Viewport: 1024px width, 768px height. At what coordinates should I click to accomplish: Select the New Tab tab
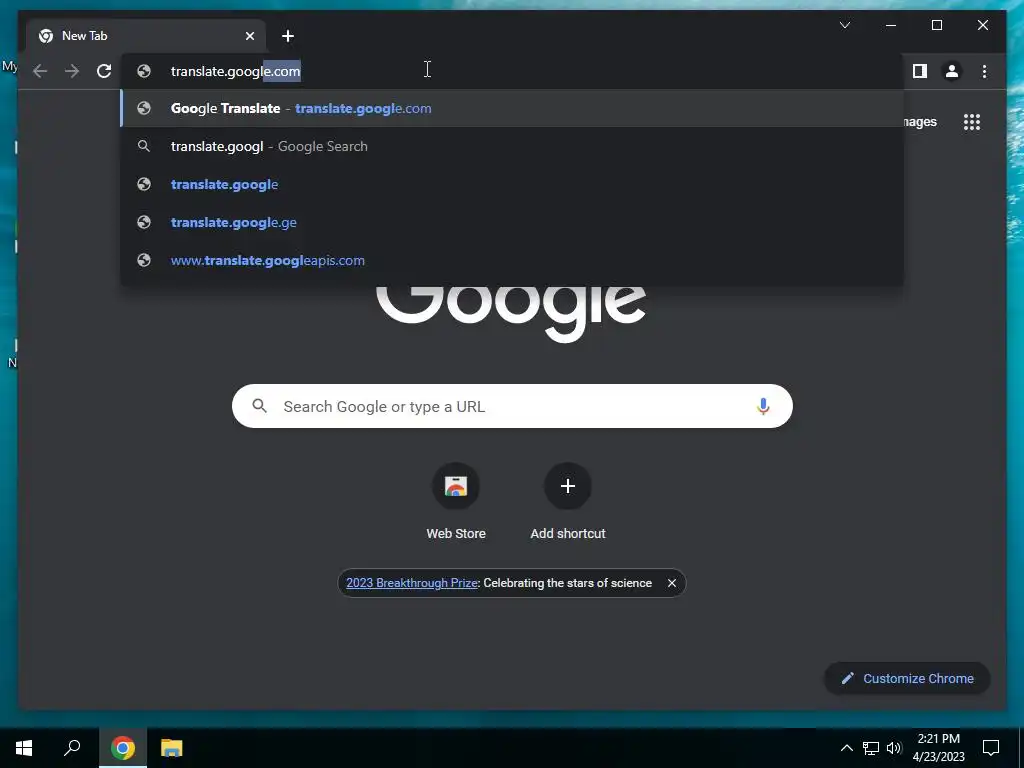click(x=146, y=36)
